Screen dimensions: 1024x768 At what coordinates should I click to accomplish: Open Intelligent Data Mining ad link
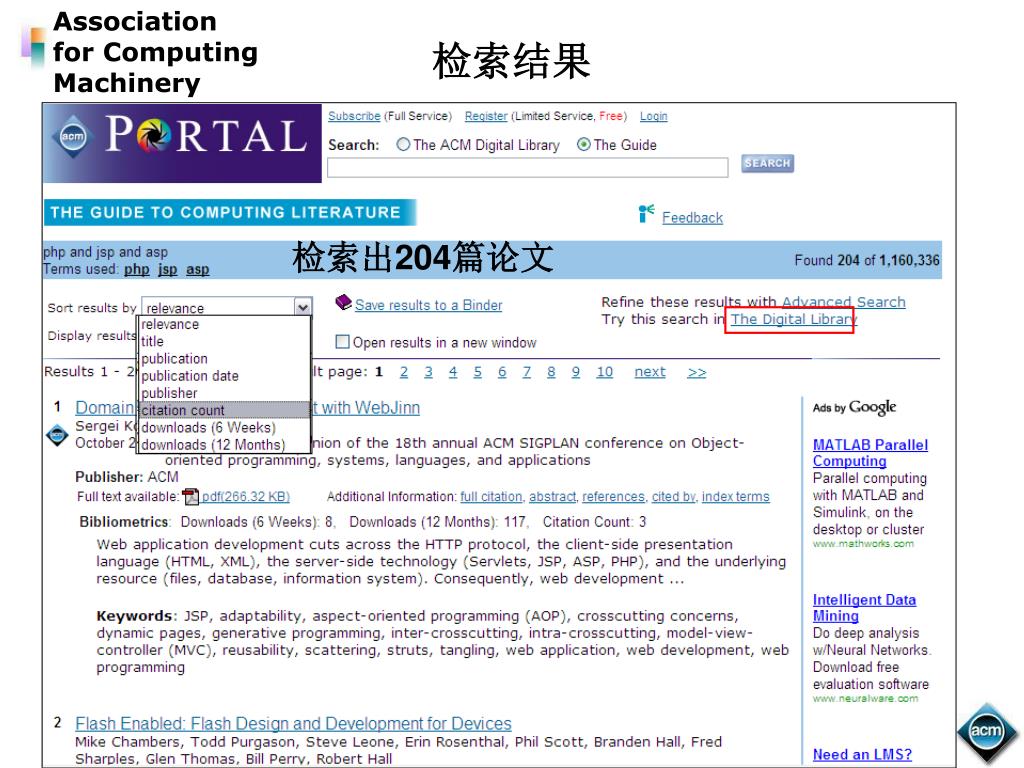click(864, 607)
